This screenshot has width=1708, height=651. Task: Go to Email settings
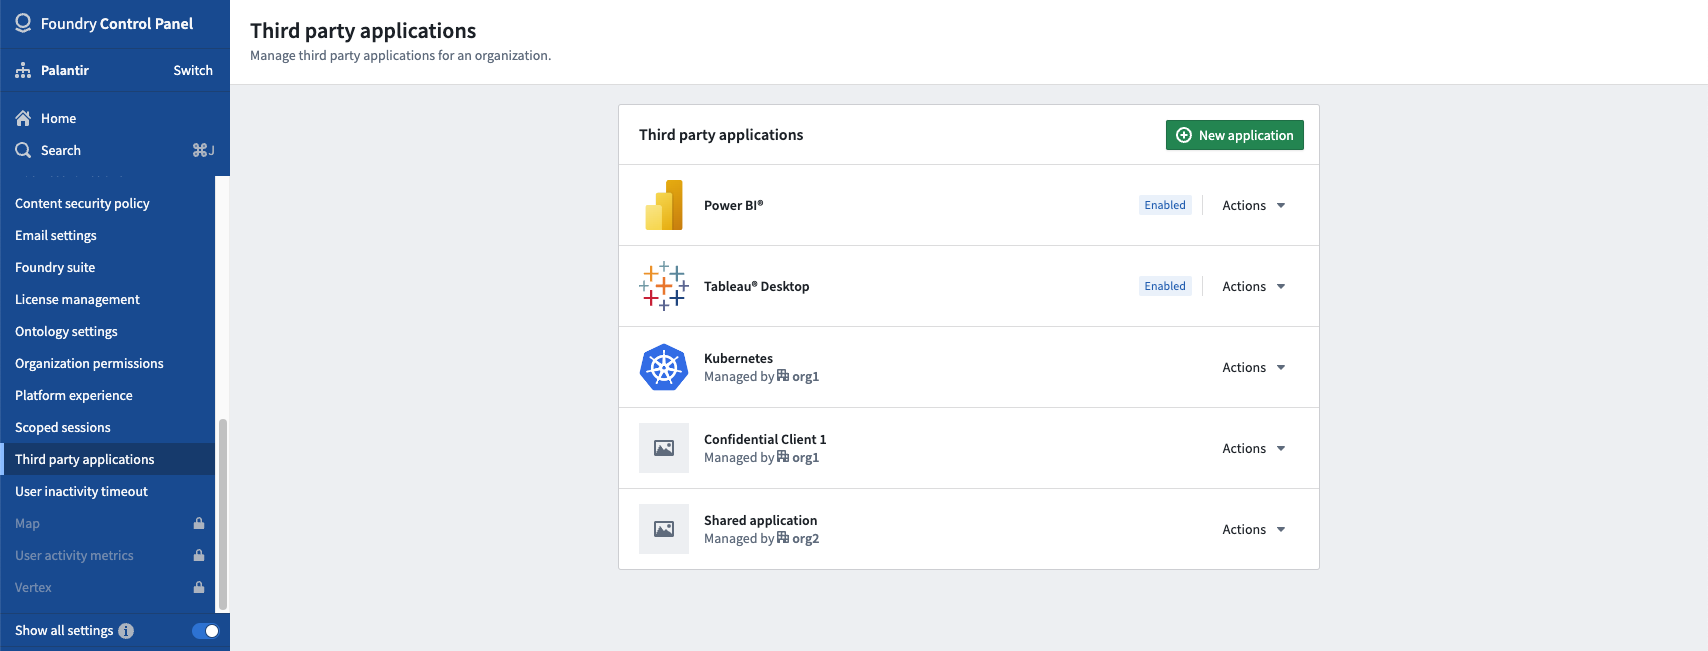(x=107, y=235)
